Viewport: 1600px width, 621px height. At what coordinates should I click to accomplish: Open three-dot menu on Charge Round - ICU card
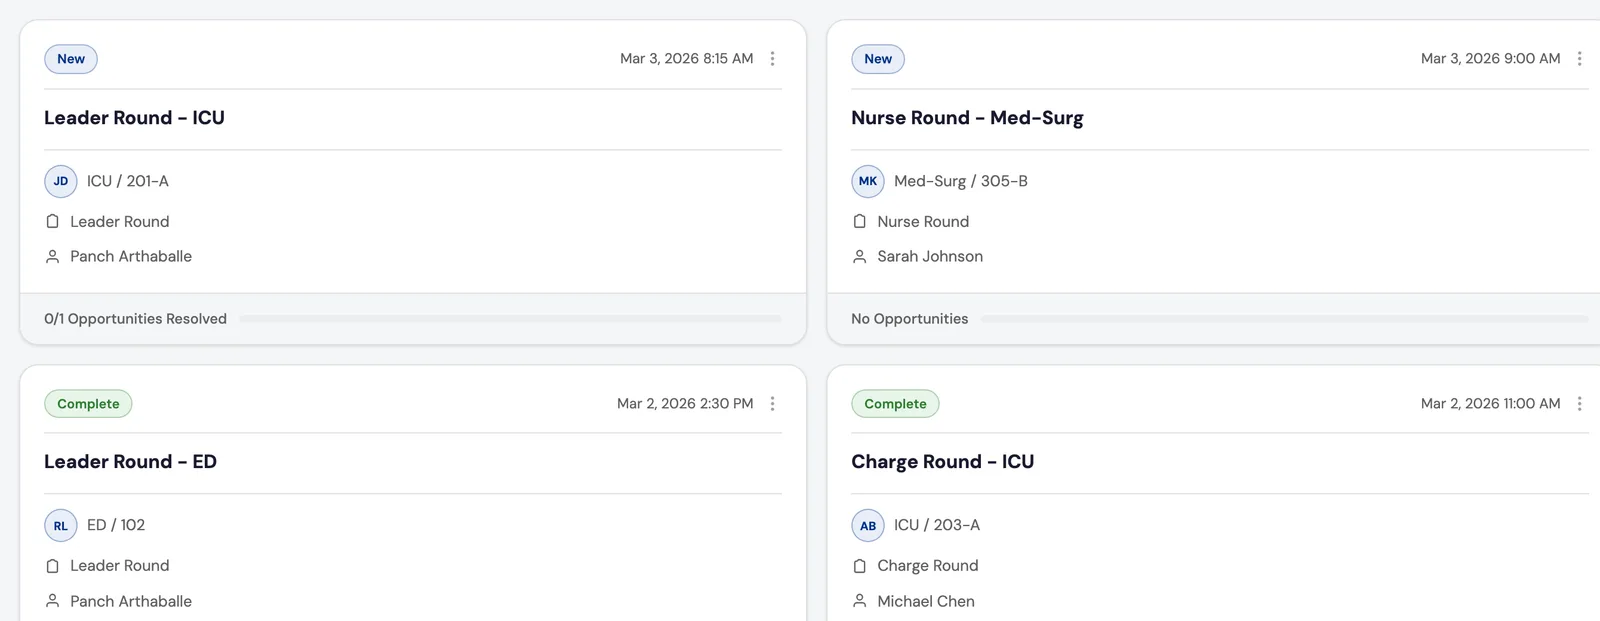pos(1579,404)
